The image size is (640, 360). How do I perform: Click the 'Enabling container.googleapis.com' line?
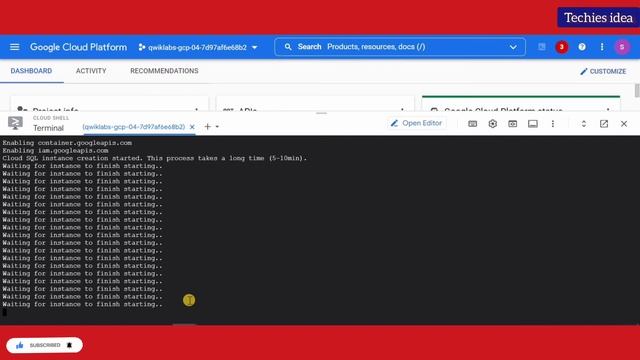(x=67, y=143)
